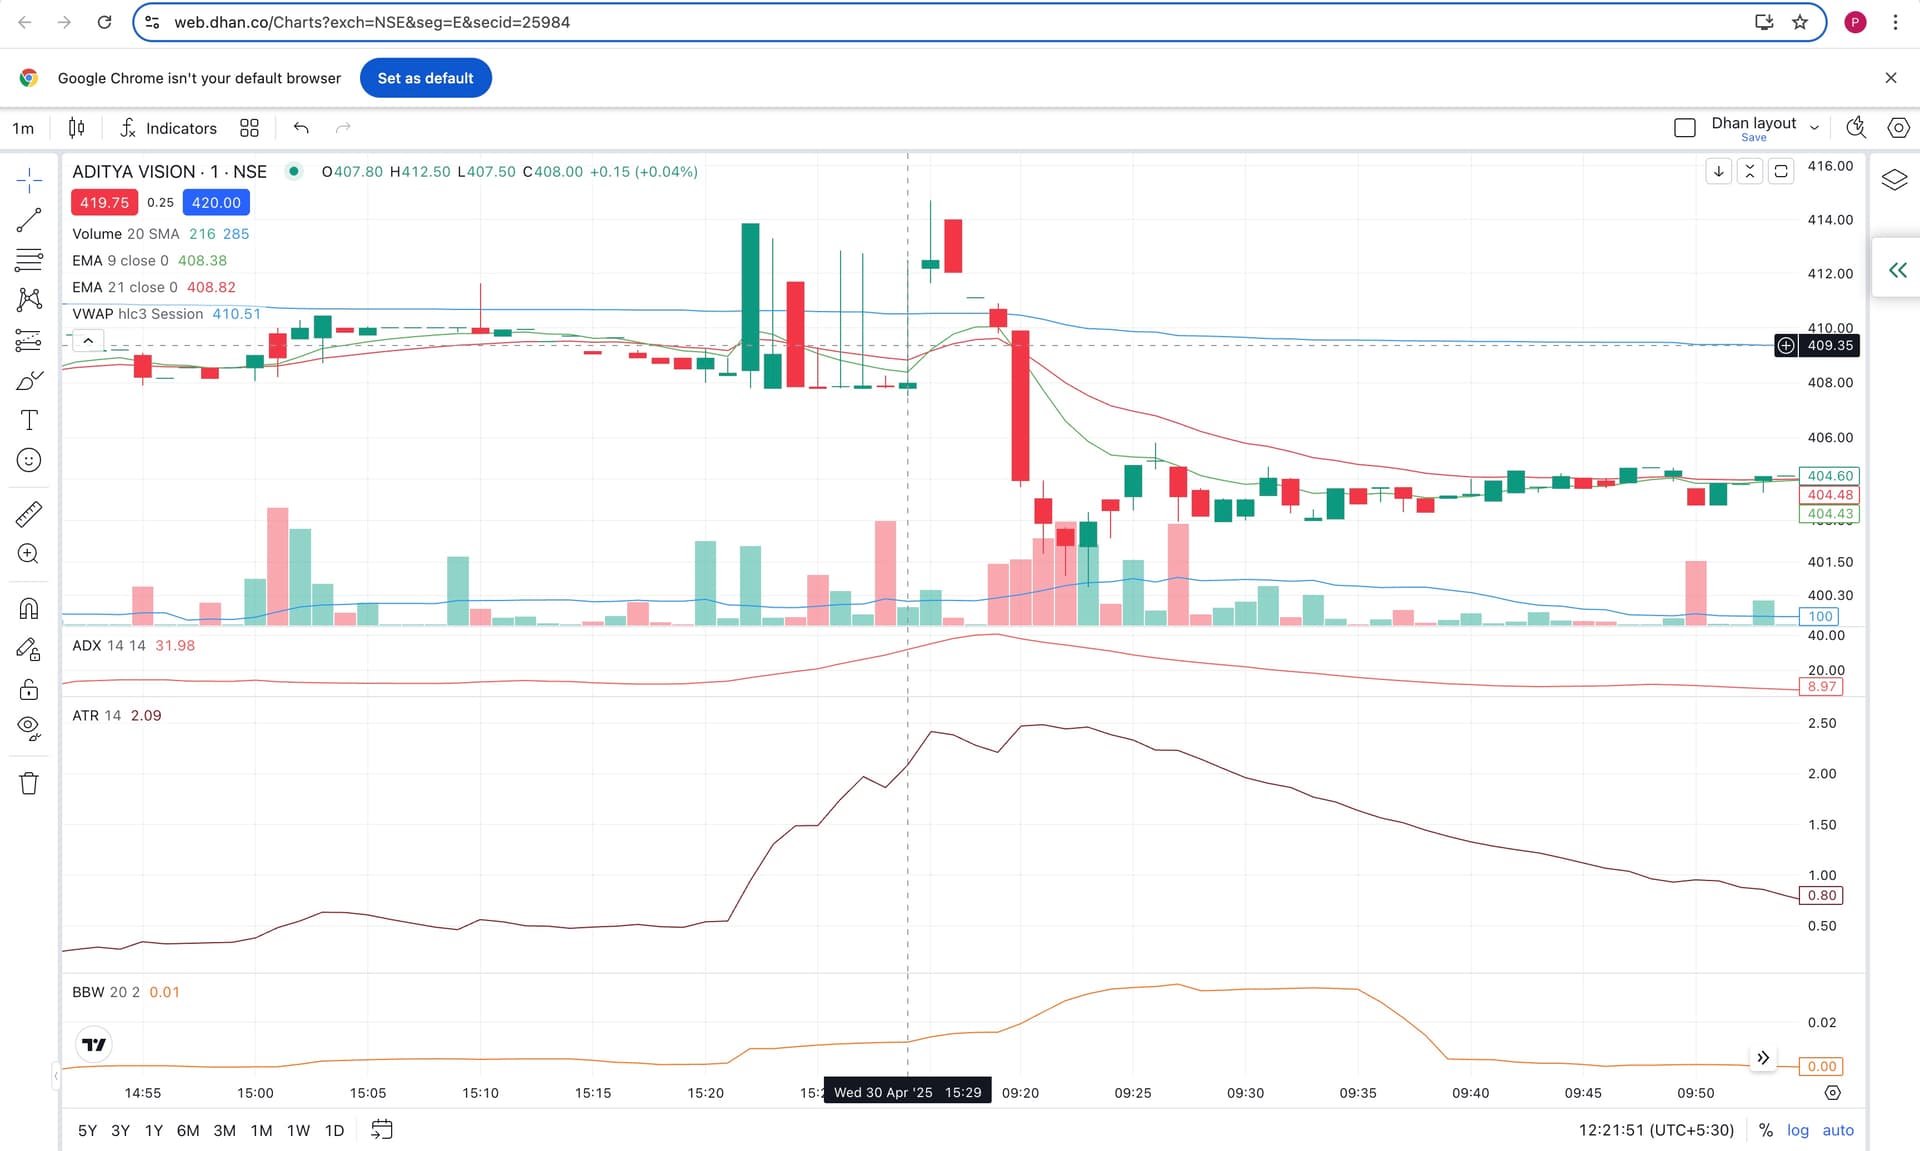Screen dimensions: 1920x1151
Task: Select the 6M range tab
Action: [x=188, y=1130]
